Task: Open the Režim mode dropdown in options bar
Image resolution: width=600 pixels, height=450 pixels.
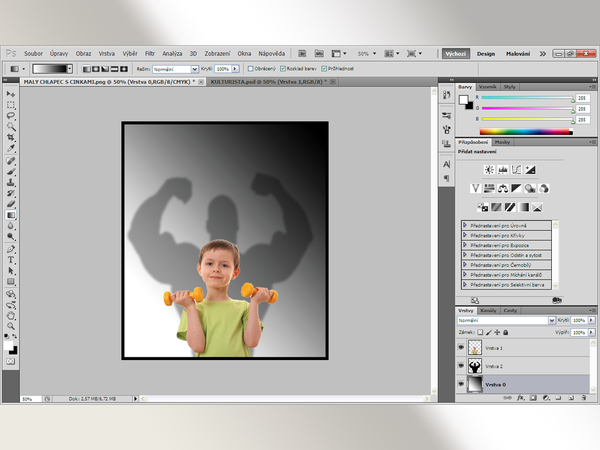Action: 176,68
